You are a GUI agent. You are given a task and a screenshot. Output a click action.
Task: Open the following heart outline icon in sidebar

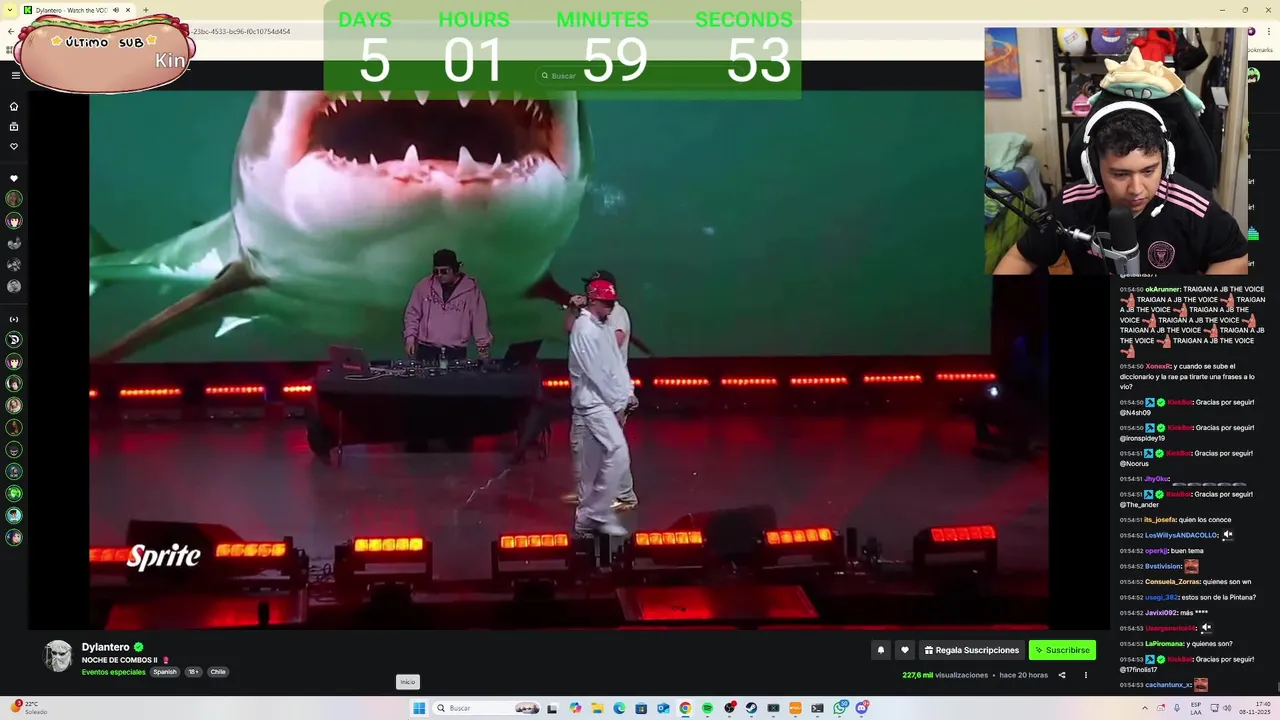pos(14,146)
